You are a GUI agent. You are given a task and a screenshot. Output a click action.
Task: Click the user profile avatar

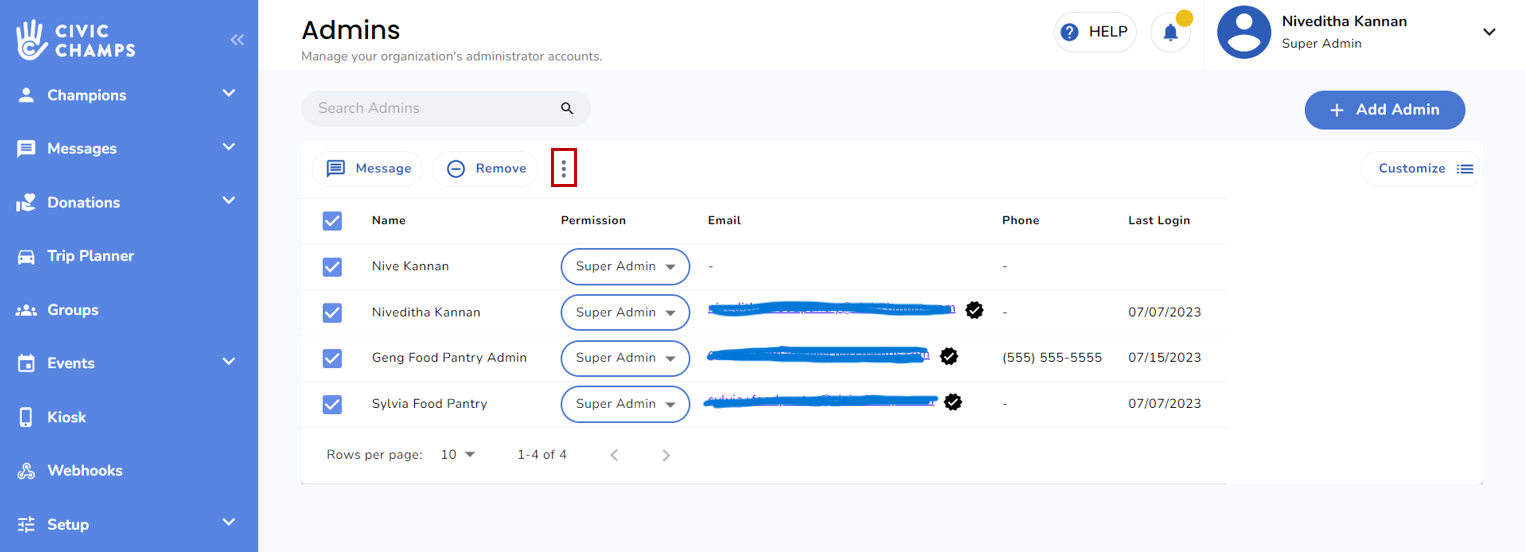point(1243,32)
